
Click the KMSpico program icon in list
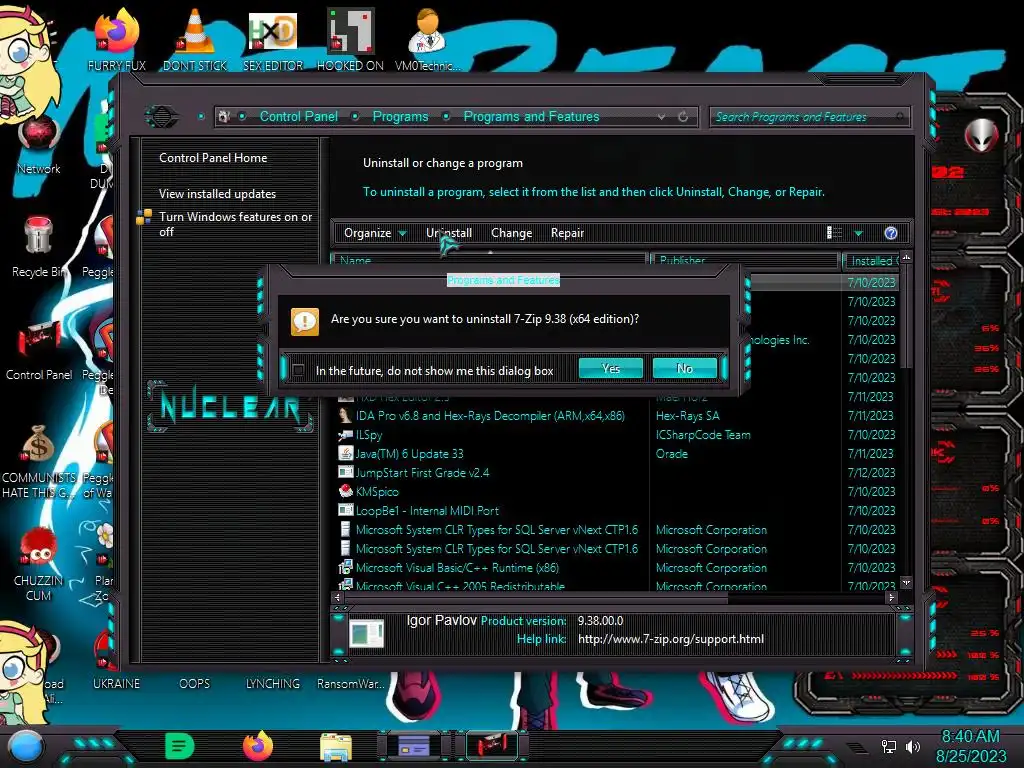pyautogui.click(x=345, y=491)
